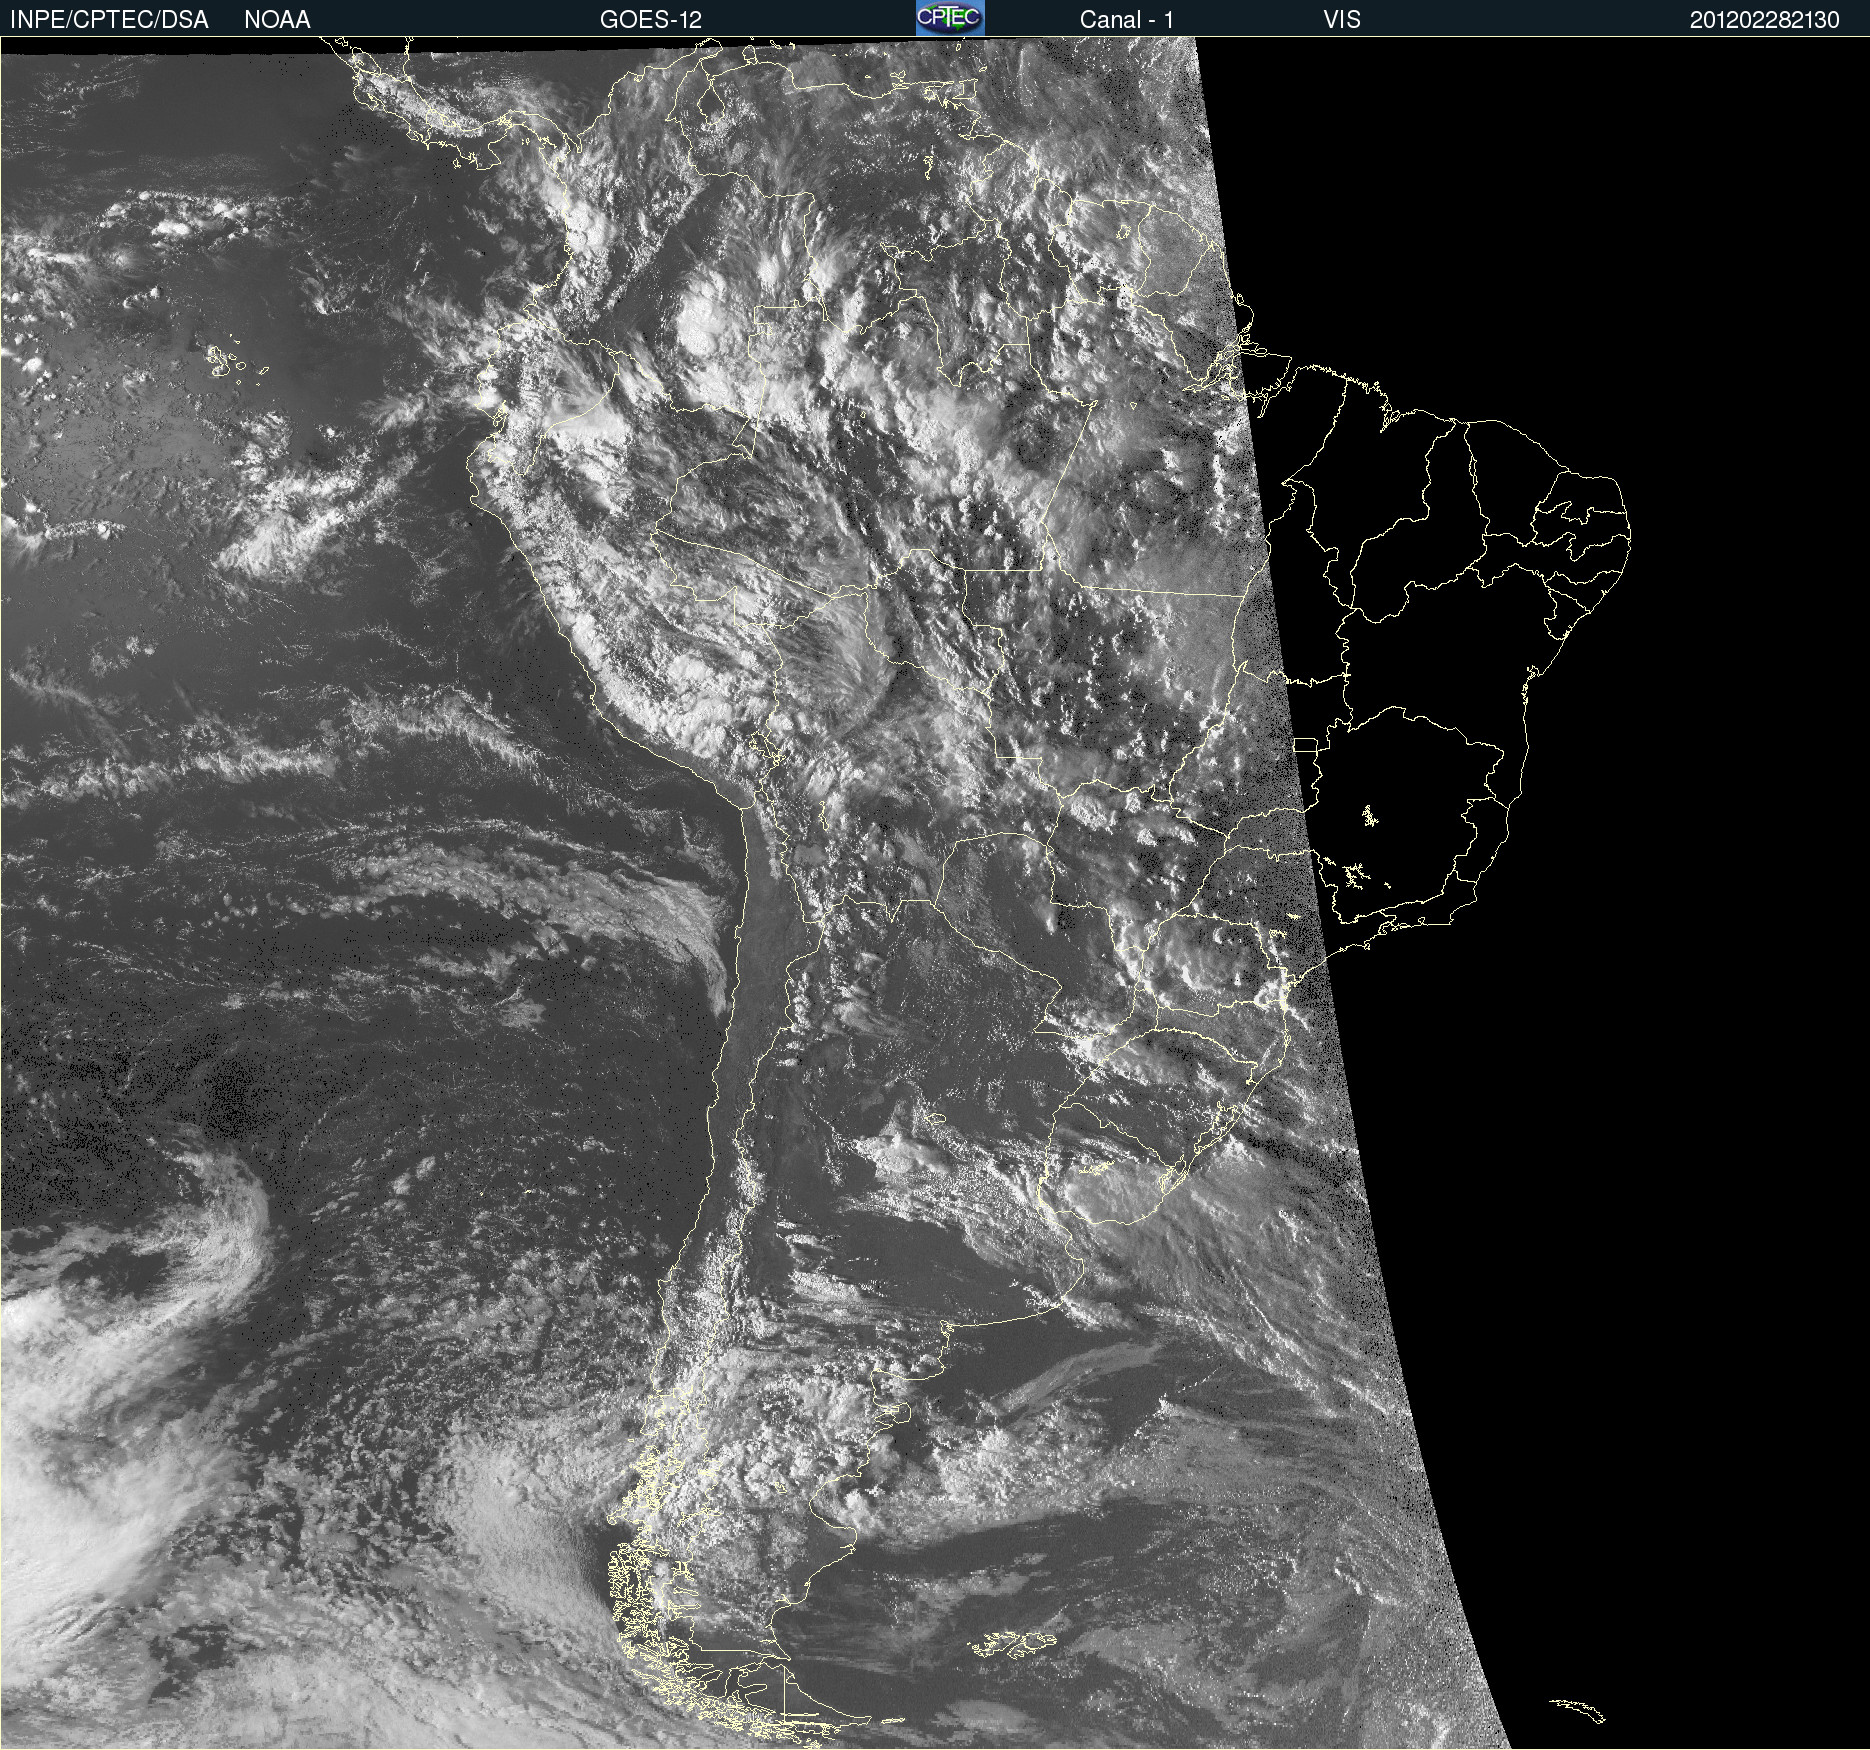This screenshot has height=1750, width=1870.
Task: Click the NOAA label in header
Action: 277,20
